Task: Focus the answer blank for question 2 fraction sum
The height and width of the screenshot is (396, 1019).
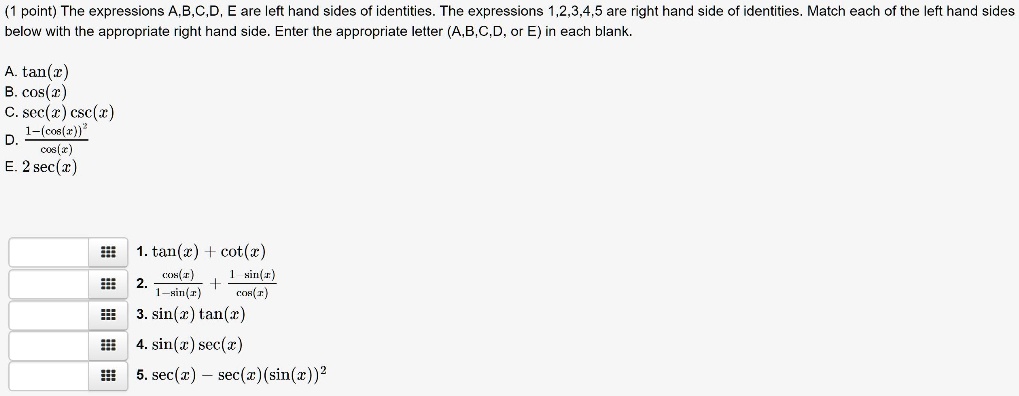Action: (49, 284)
